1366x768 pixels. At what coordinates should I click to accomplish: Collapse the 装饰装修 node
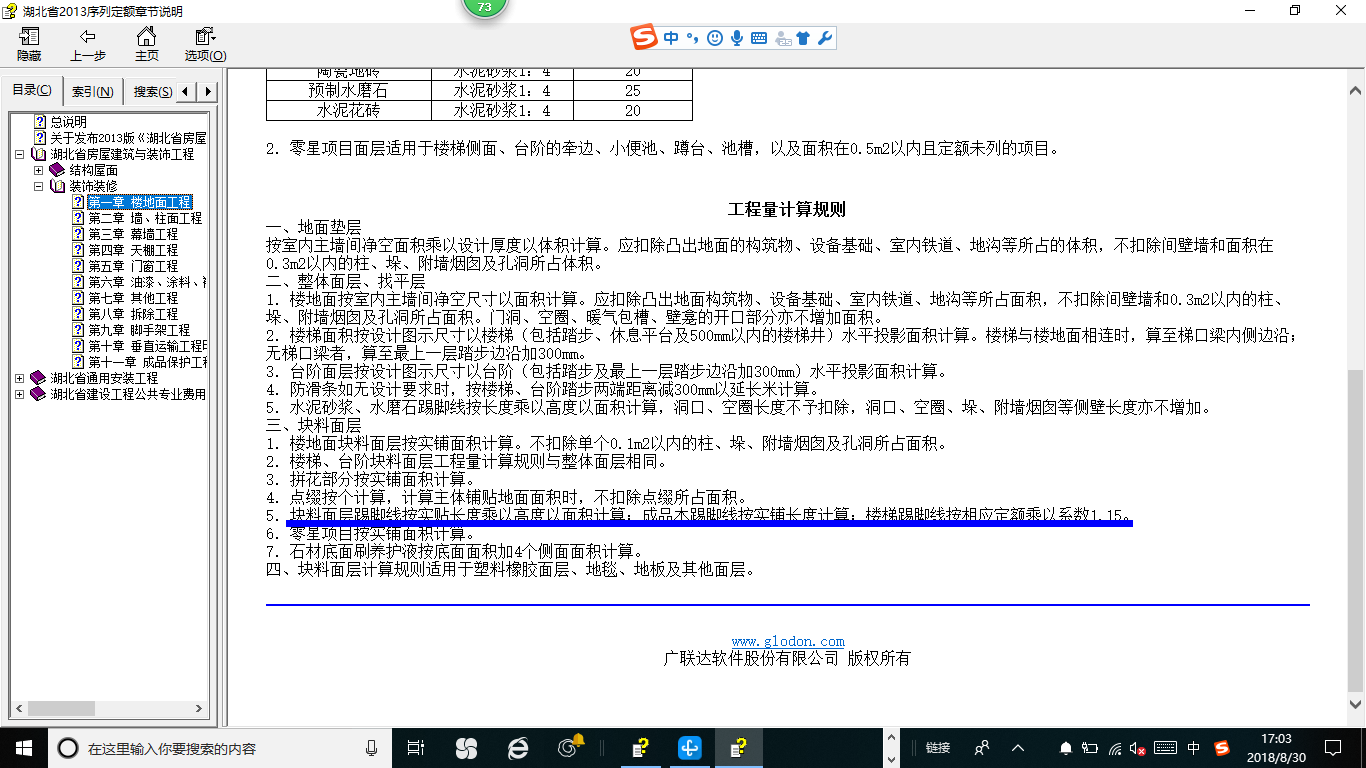(39, 186)
